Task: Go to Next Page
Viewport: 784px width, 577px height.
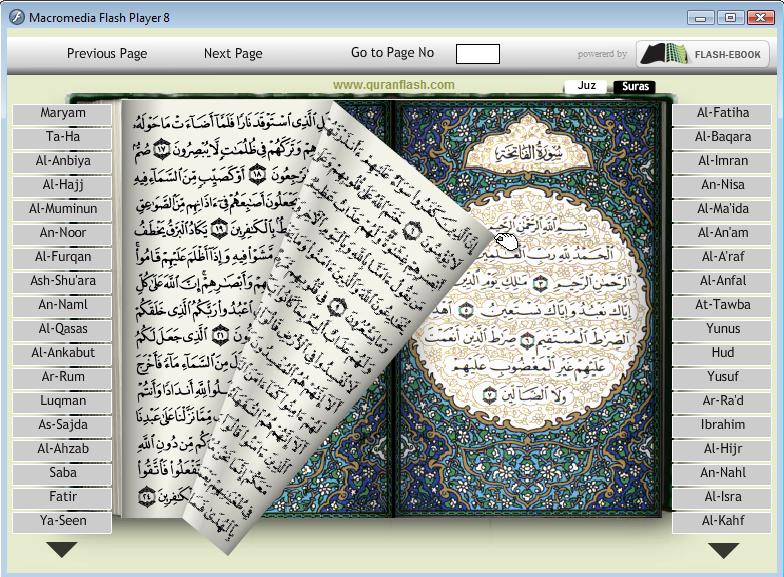Action: (233, 54)
